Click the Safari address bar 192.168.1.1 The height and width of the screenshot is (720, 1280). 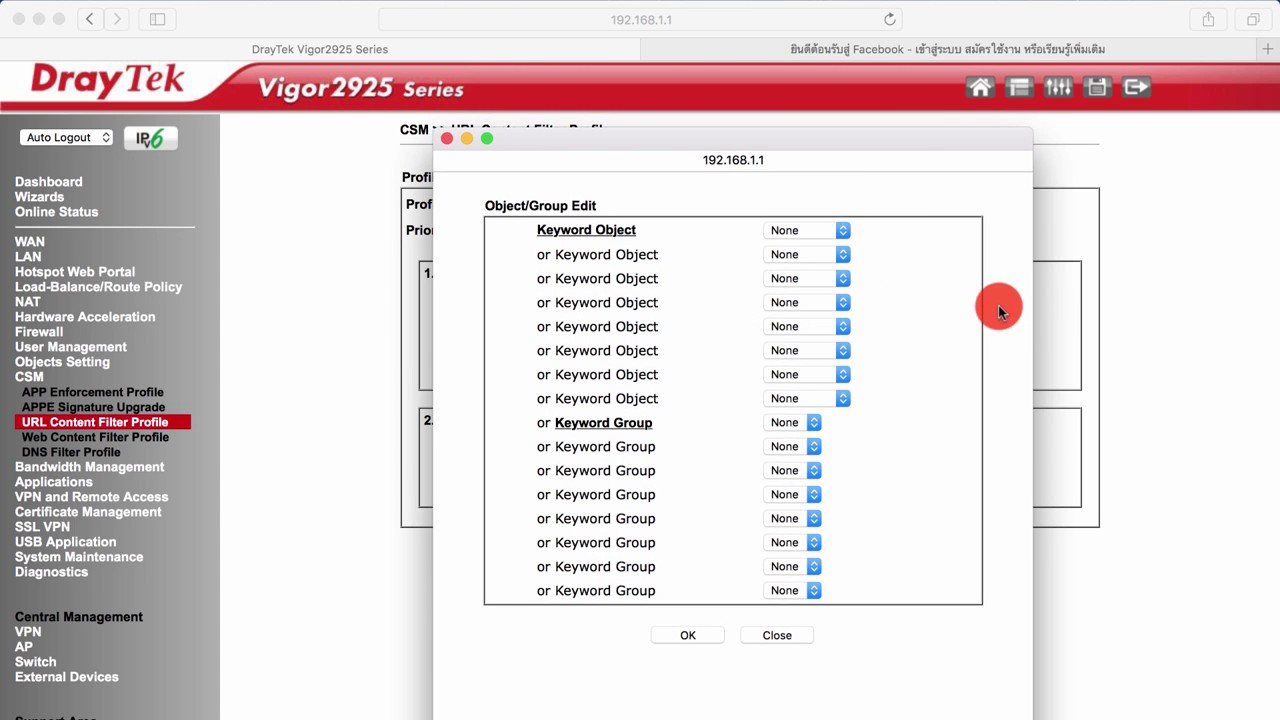coord(641,19)
